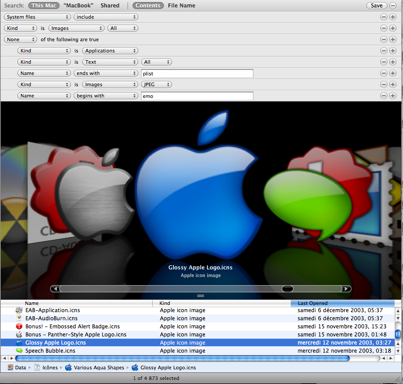Add a rule after Kind is Applications
Viewport: 403px width, 384px height.
(x=393, y=51)
